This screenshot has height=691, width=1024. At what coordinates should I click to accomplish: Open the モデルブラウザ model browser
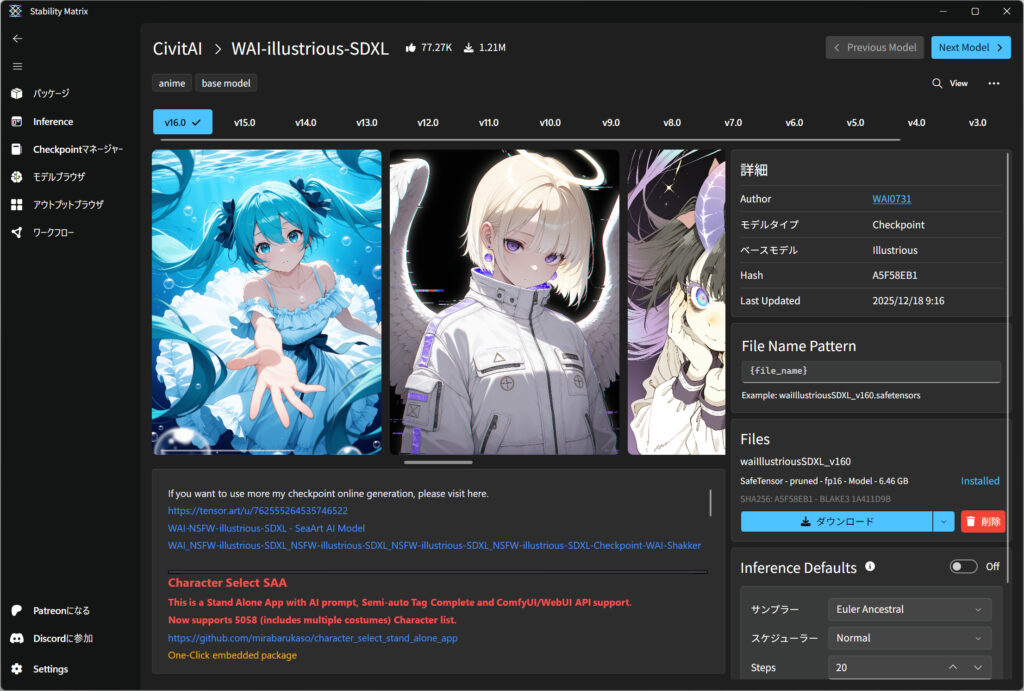[x=58, y=177]
